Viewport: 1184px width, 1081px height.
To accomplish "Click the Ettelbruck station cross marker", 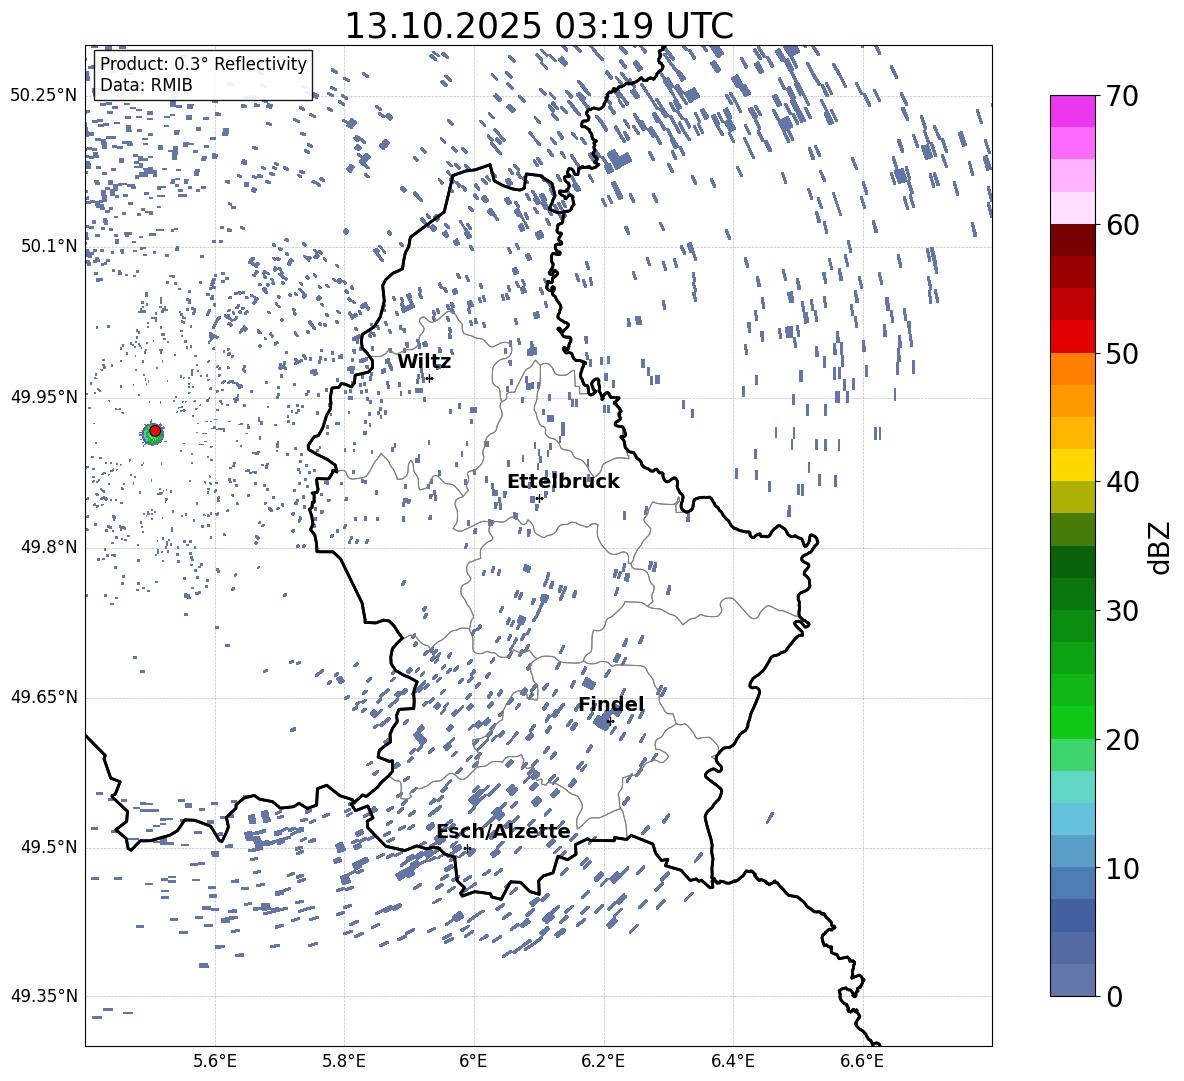I will (539, 498).
